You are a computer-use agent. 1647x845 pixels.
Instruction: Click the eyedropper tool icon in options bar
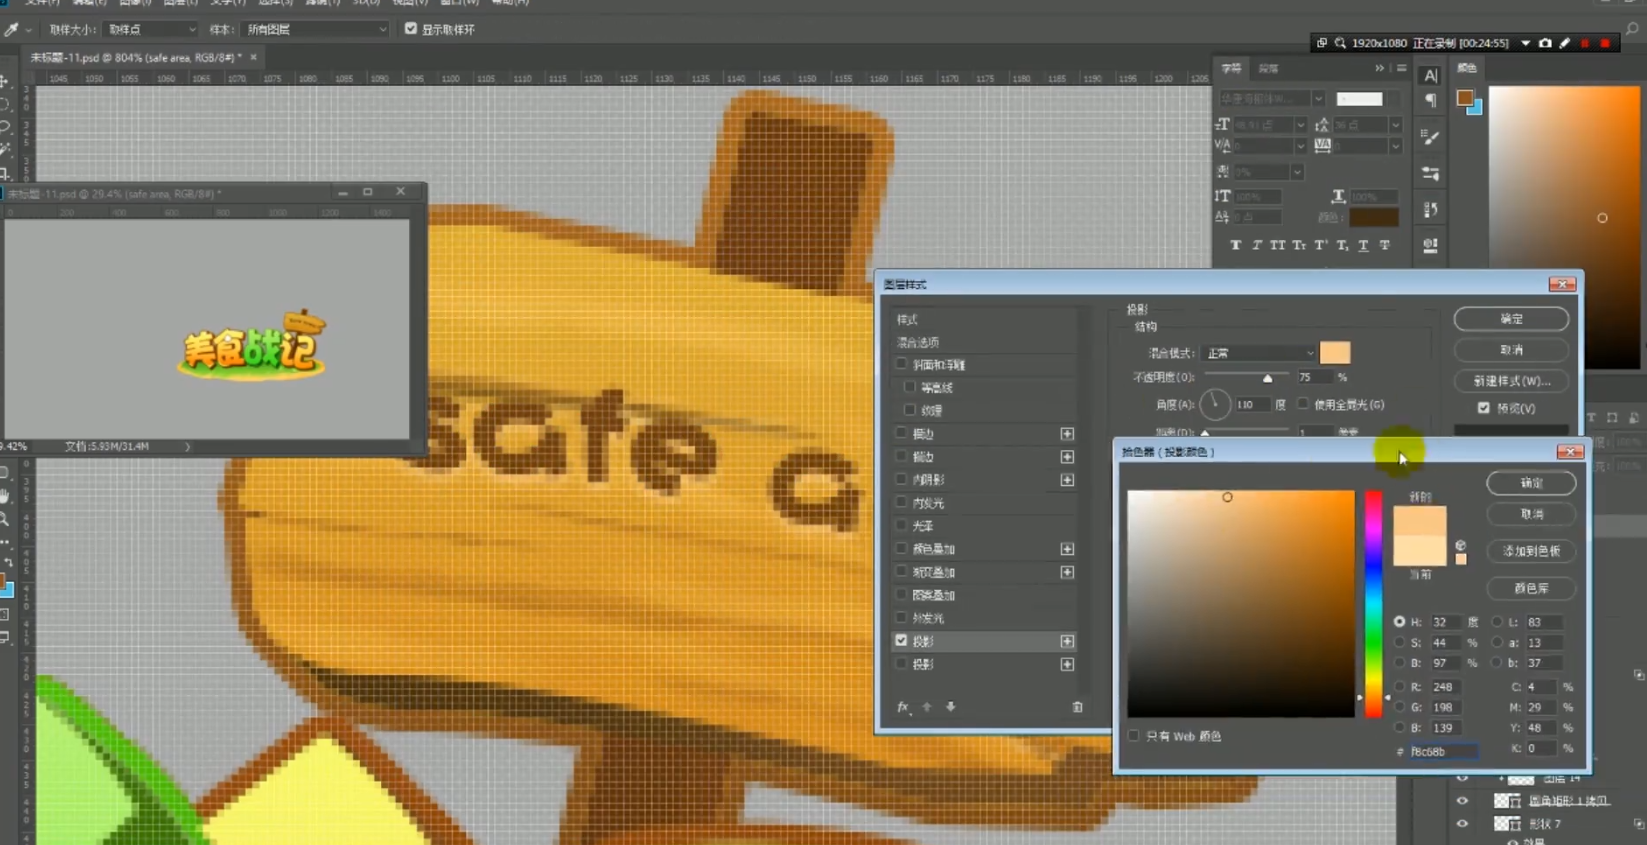click(x=11, y=30)
